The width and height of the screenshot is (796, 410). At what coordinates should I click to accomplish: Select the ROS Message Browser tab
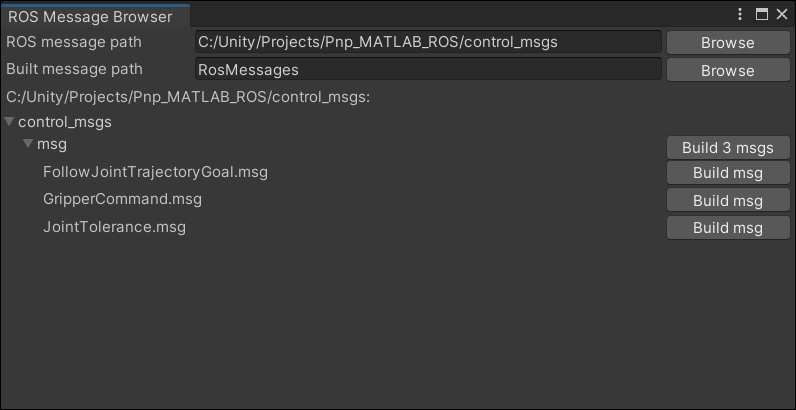90,16
